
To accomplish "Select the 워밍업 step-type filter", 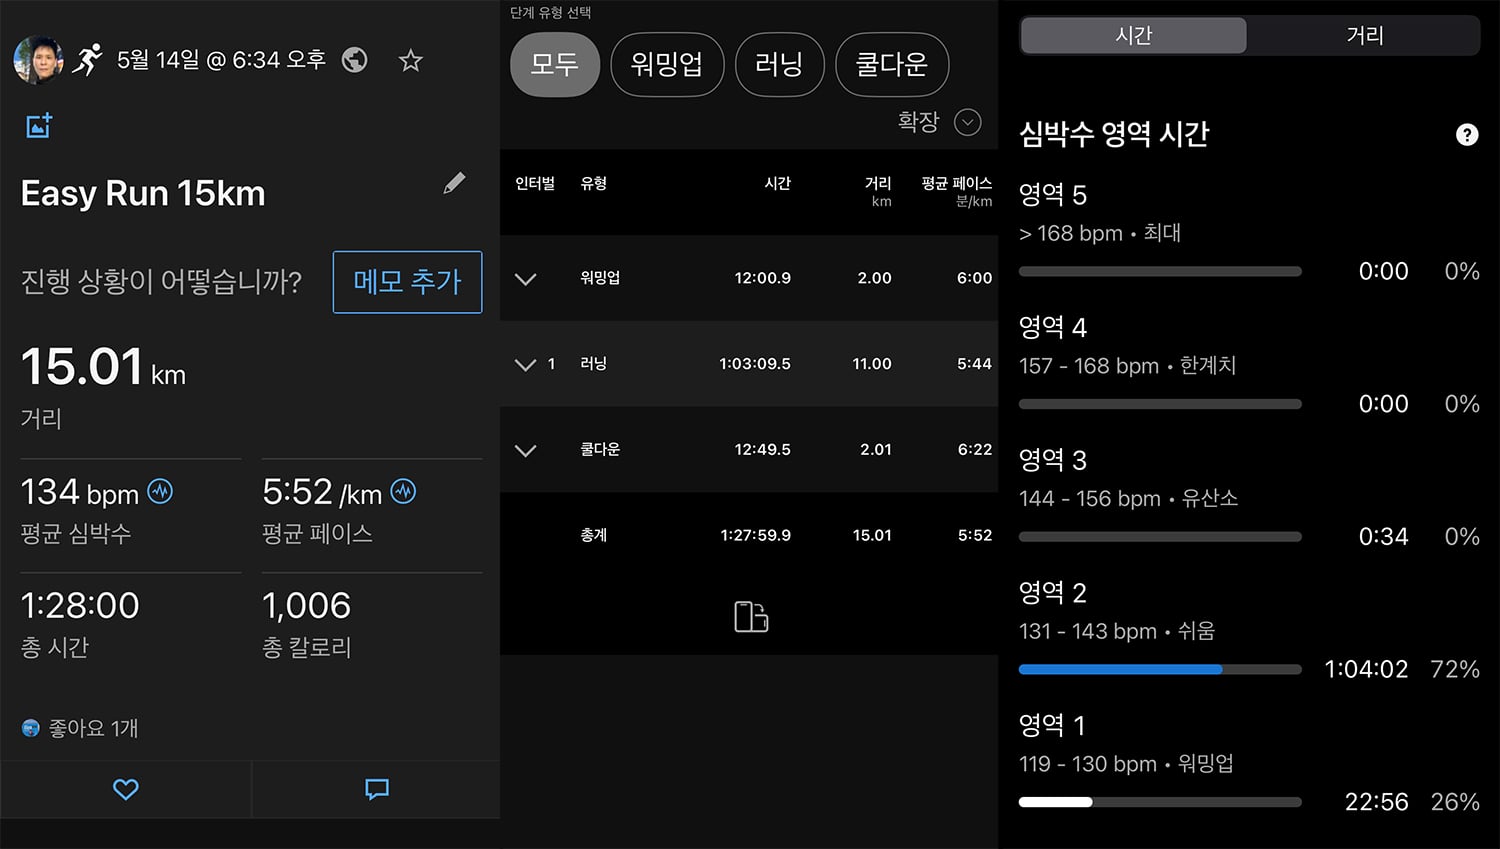I will 667,65.
